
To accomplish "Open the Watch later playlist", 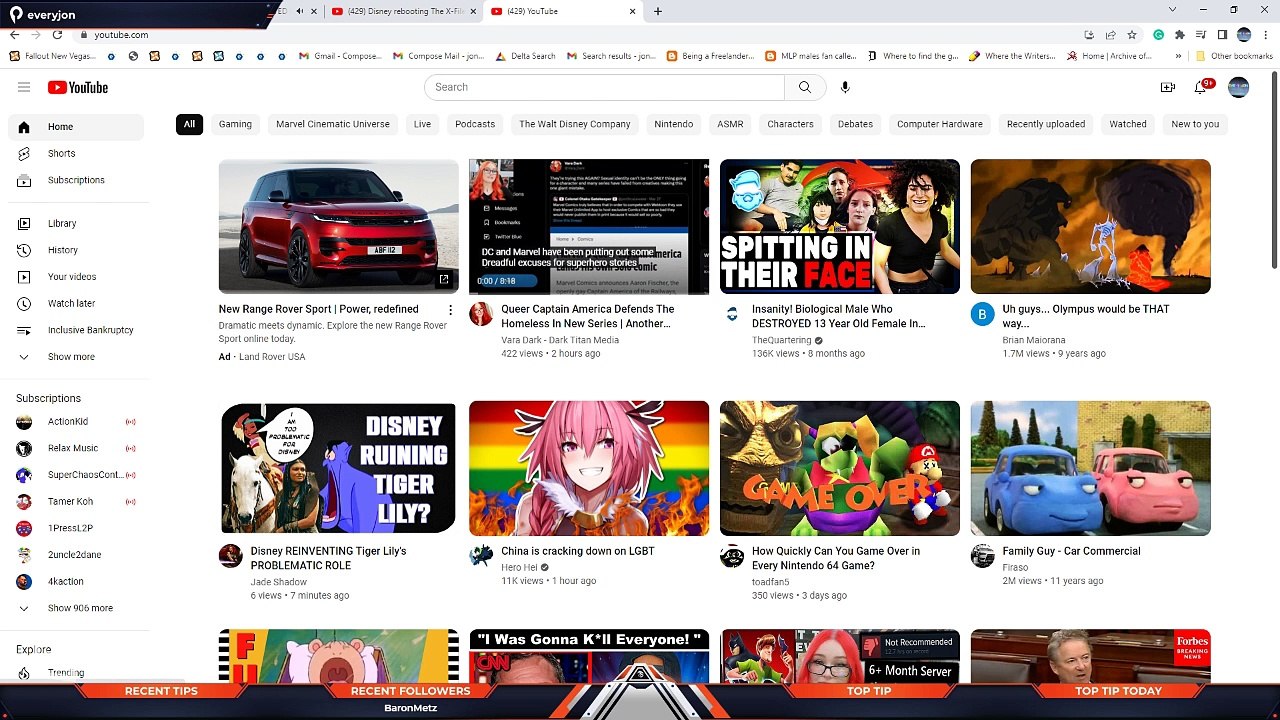I will point(76,303).
